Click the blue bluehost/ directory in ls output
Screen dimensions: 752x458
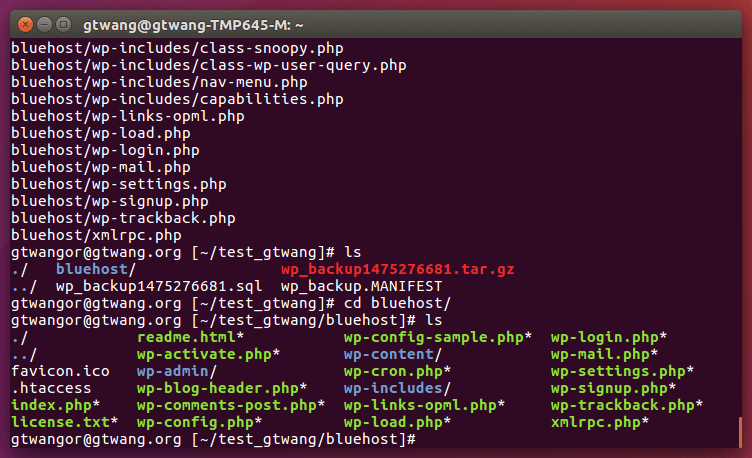(95, 269)
